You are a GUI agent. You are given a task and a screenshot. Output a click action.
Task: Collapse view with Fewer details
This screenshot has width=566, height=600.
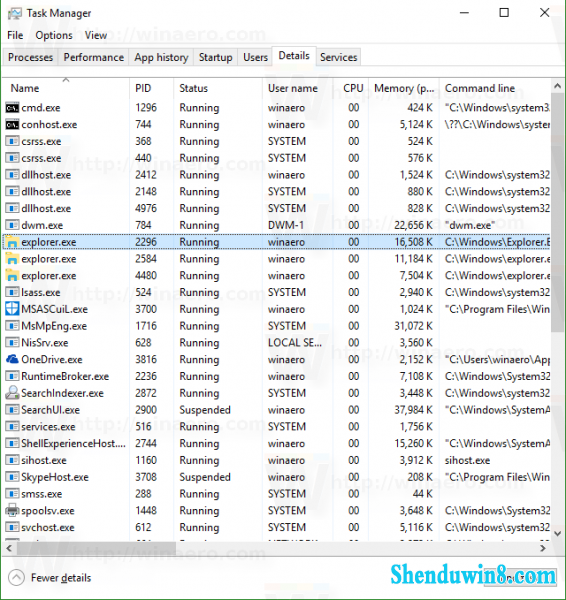click(49, 578)
